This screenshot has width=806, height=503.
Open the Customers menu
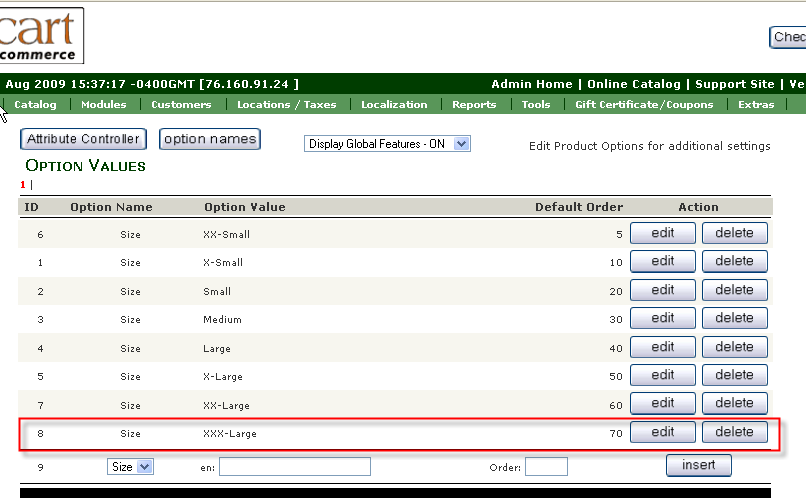(181, 105)
